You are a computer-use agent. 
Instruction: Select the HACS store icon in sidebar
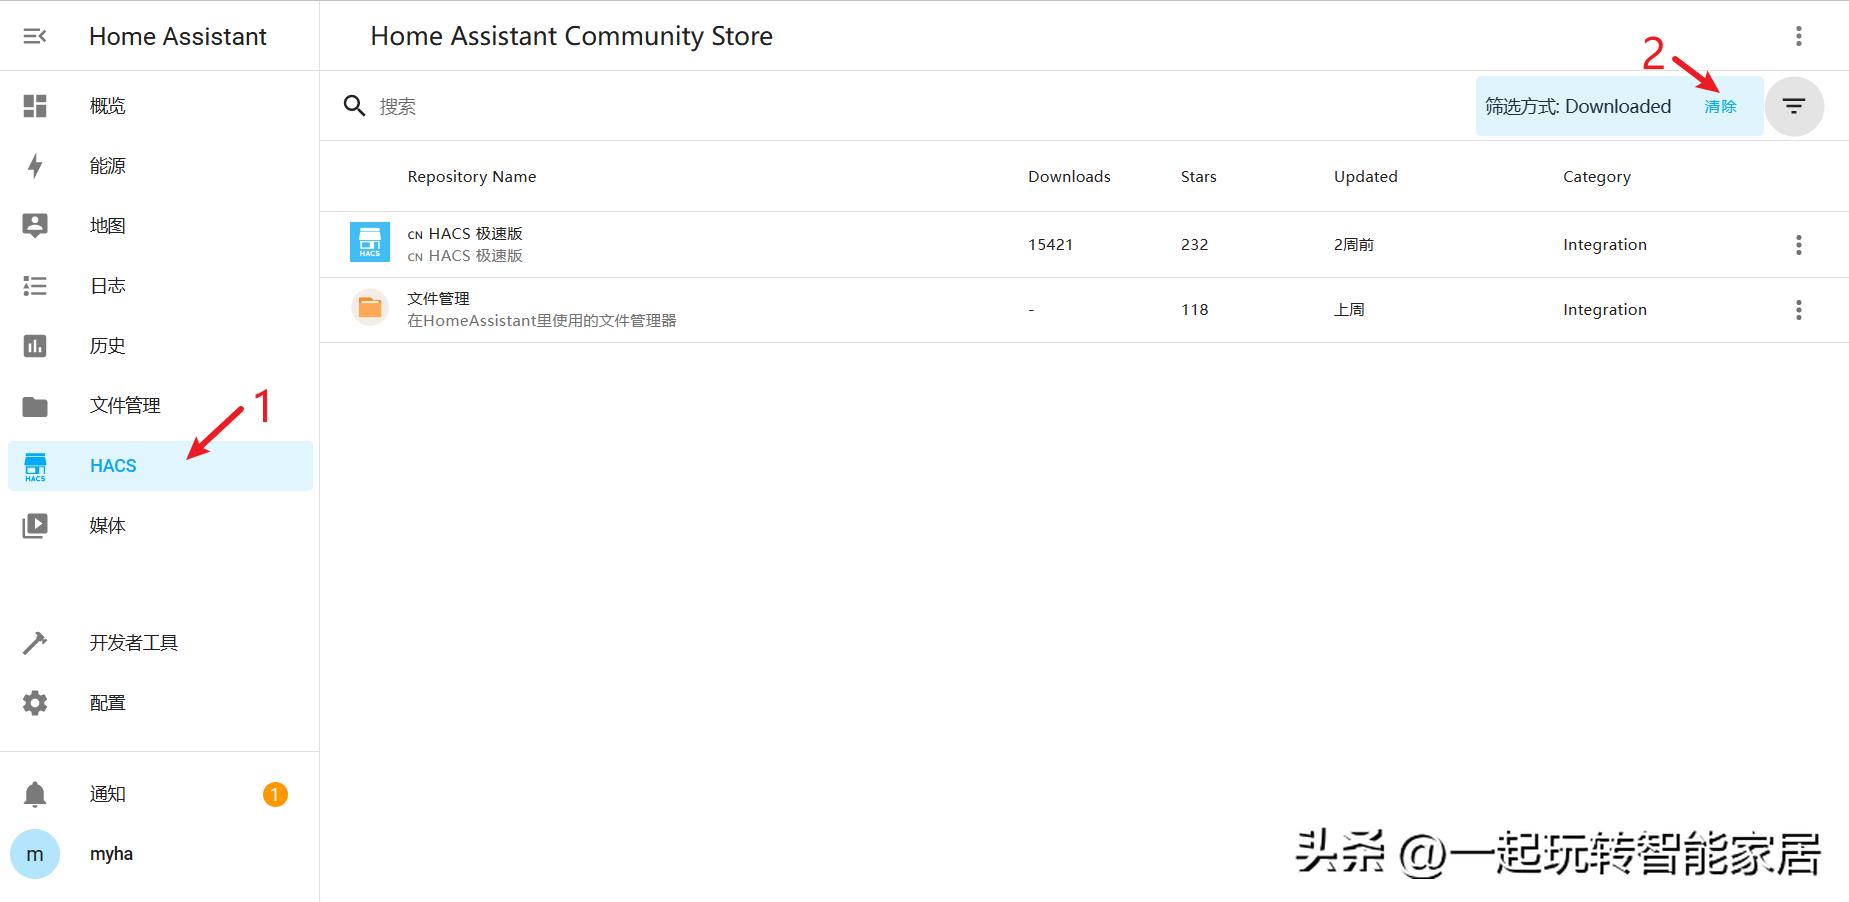pos(35,465)
